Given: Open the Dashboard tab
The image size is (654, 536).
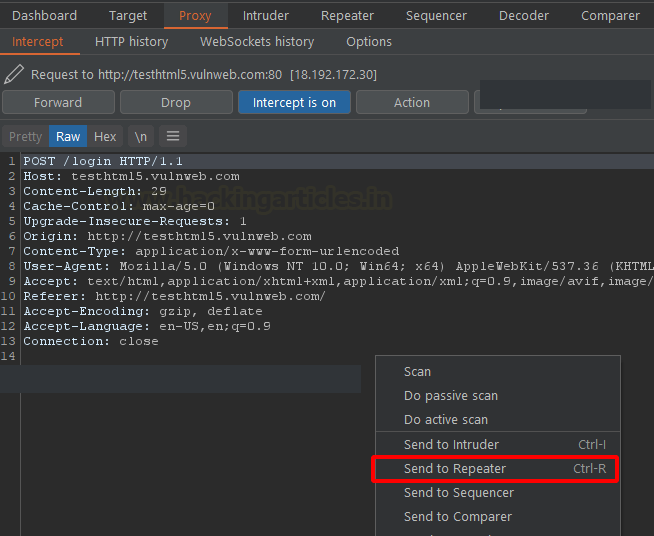Looking at the screenshot, I should (45, 15).
